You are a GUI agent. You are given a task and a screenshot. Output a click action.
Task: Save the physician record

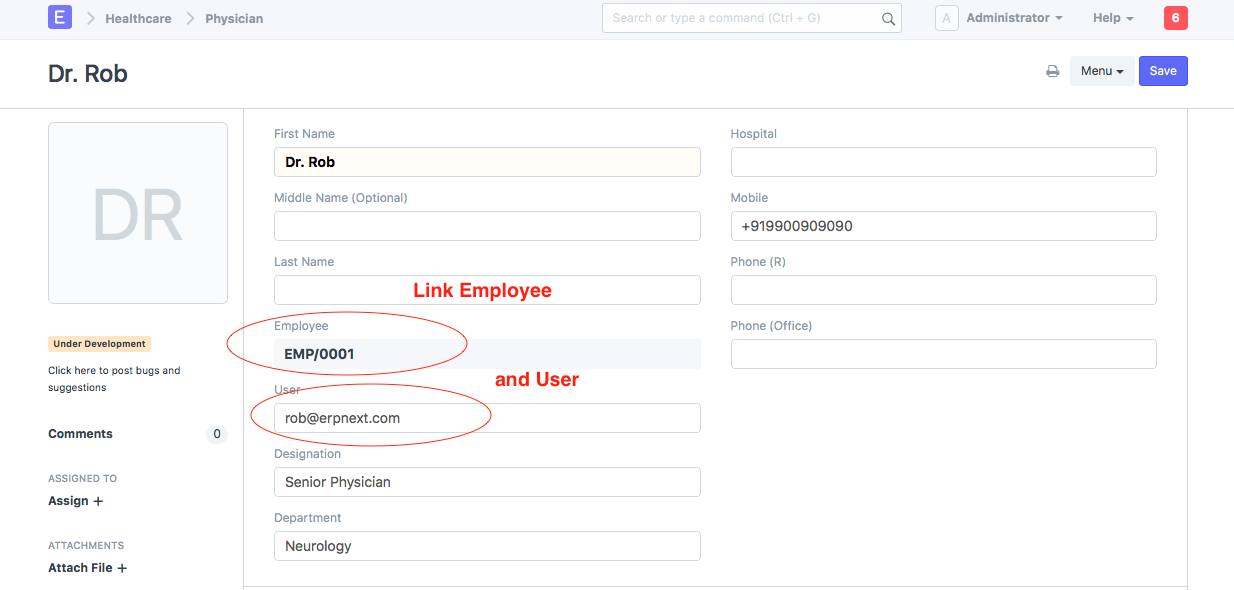[x=1163, y=71]
